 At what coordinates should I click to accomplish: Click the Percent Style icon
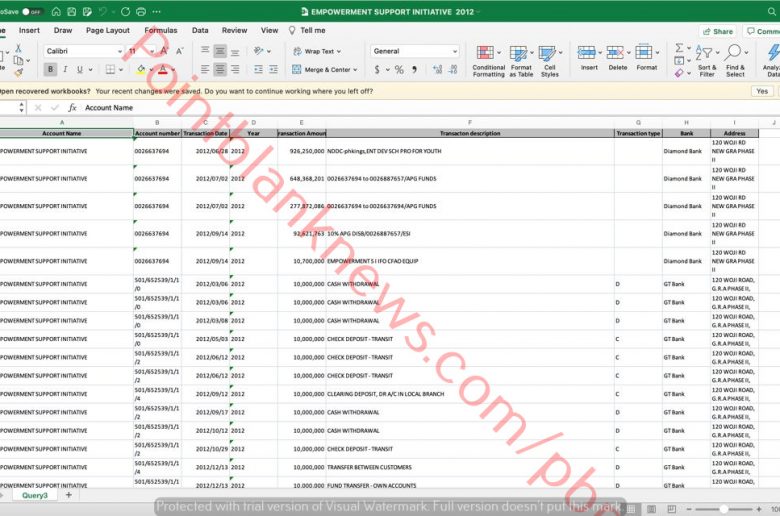399,70
